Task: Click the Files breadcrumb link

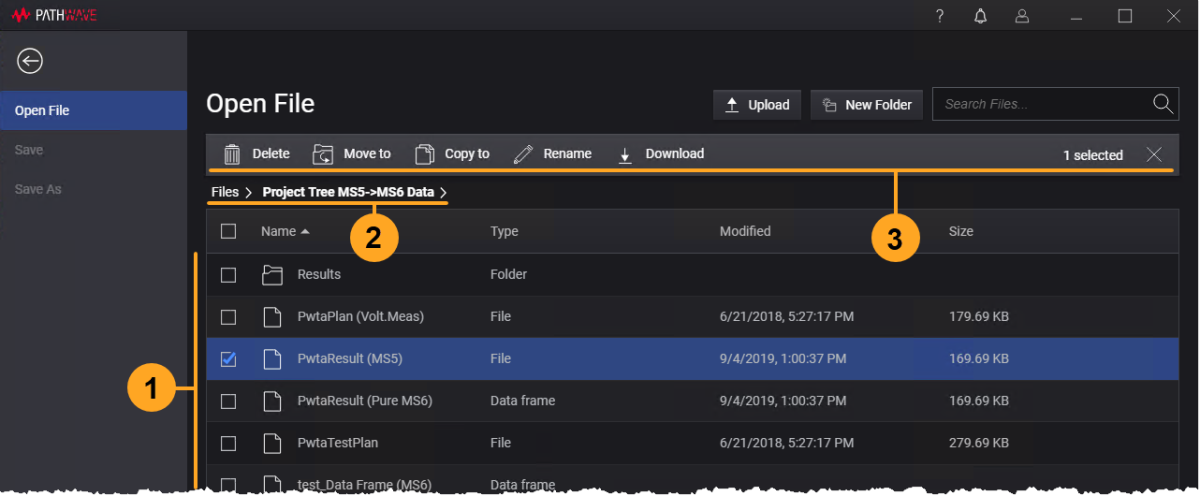Action: [x=224, y=191]
